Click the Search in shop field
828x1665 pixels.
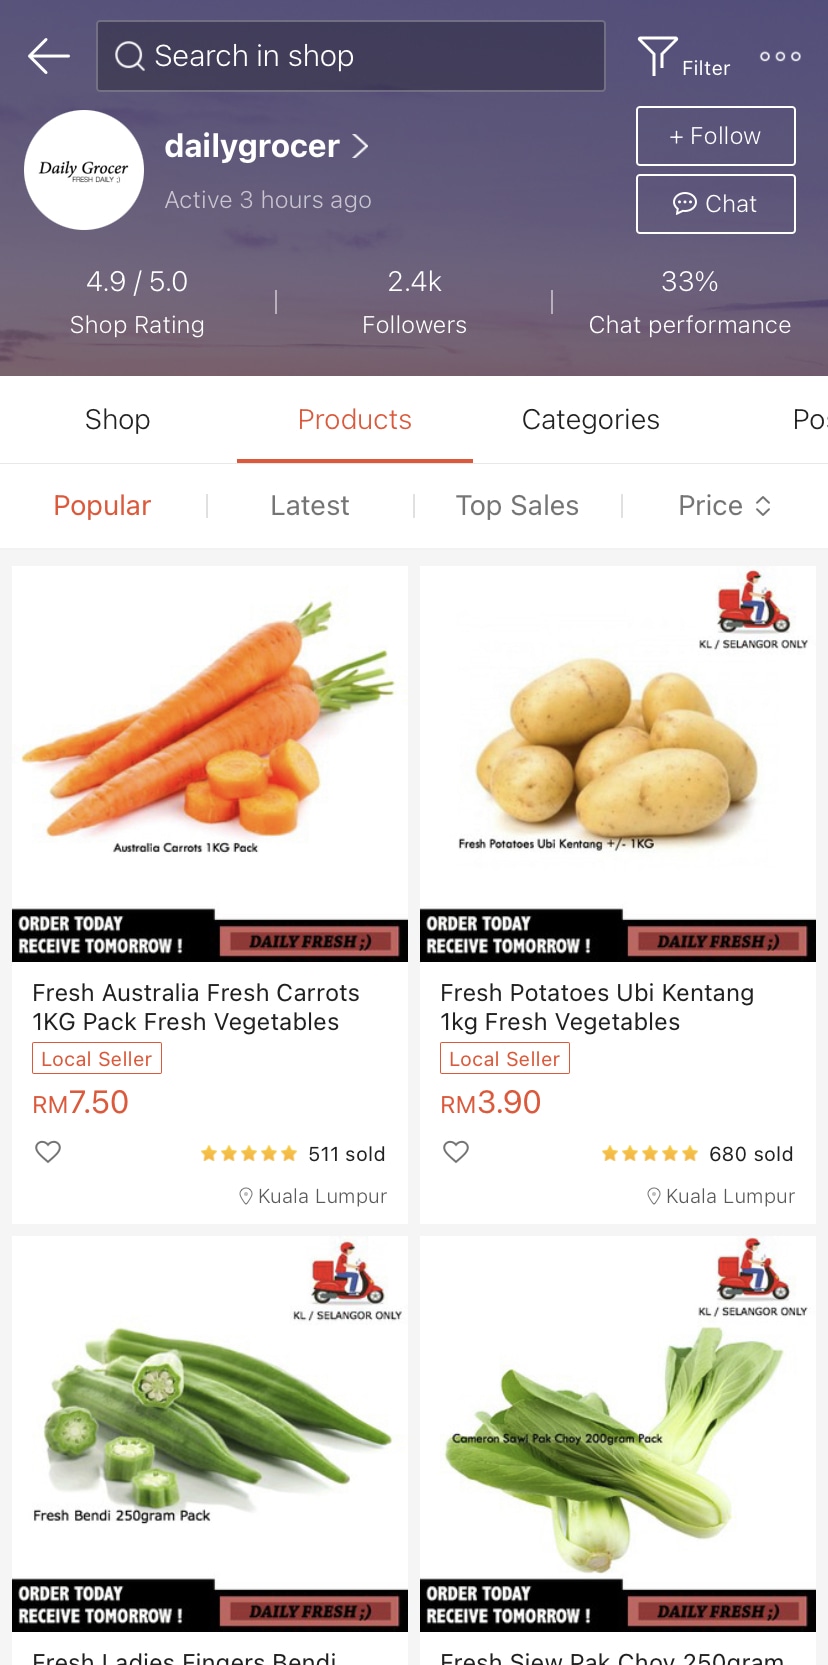350,56
